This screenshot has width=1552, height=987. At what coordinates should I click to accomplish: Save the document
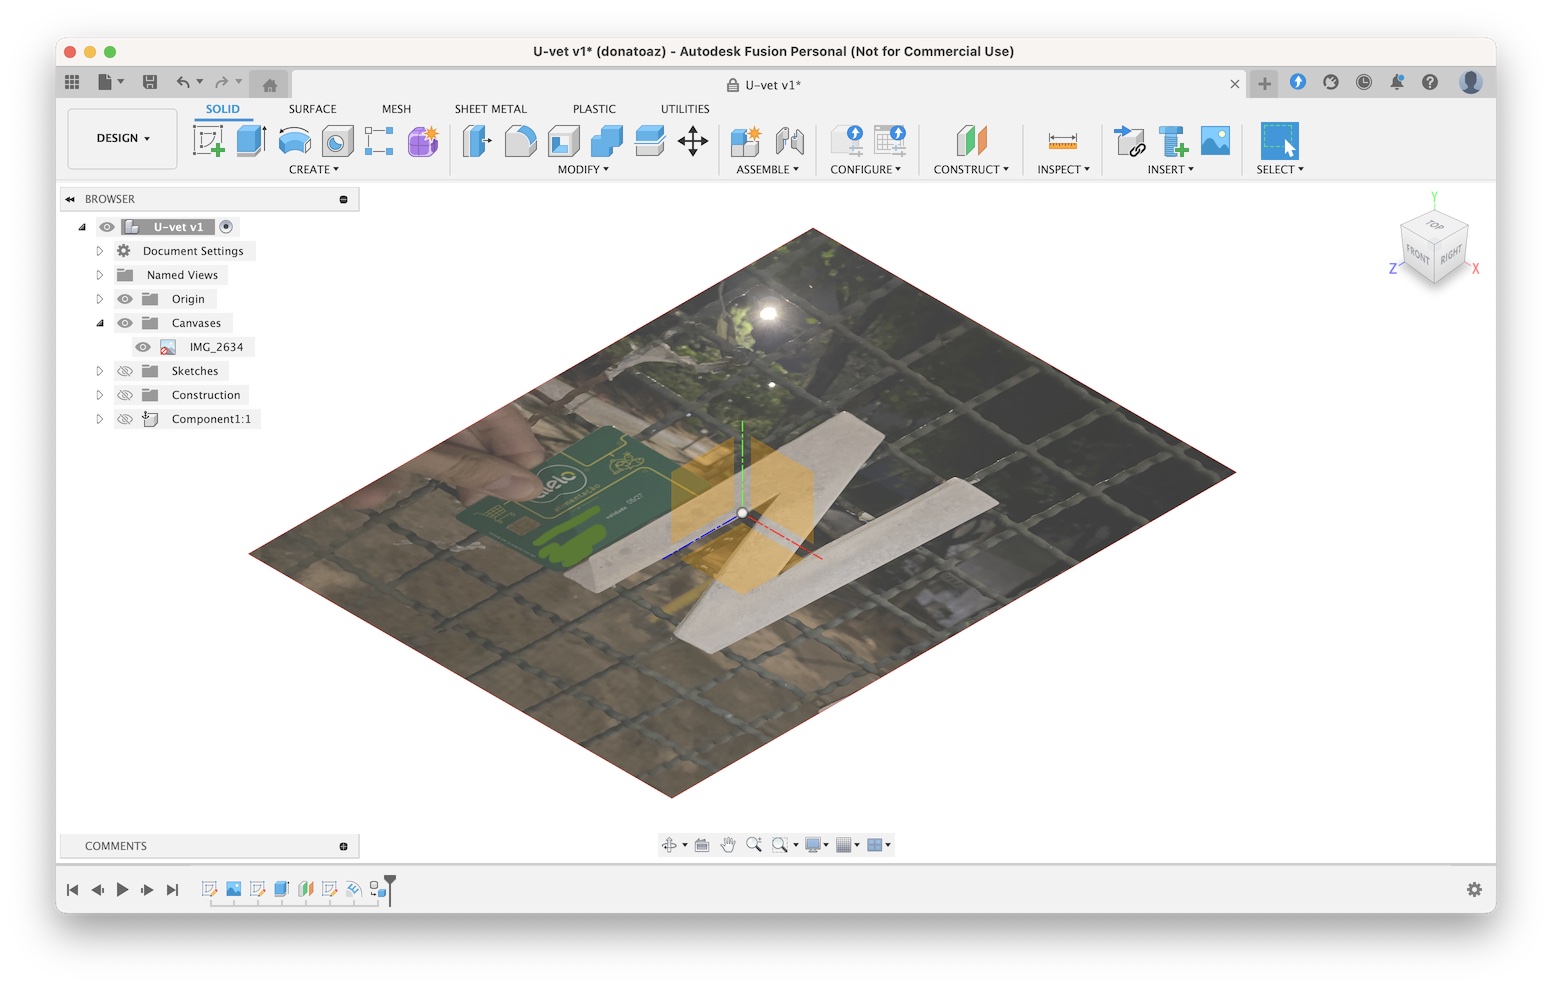coord(150,82)
